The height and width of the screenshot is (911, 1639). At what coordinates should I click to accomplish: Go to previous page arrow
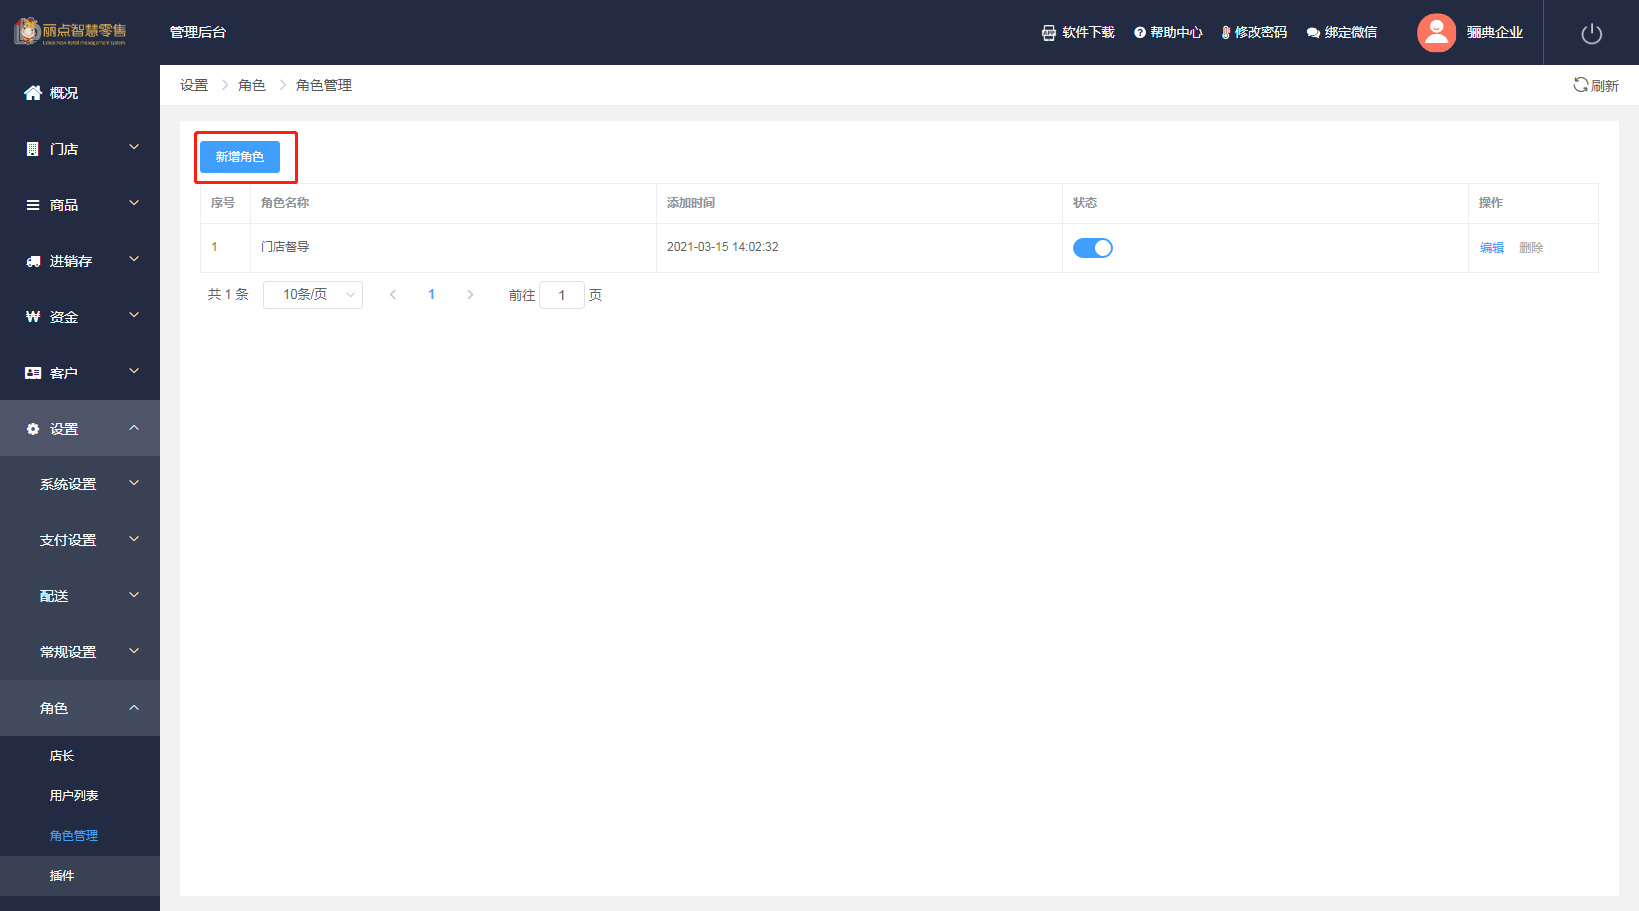393,295
